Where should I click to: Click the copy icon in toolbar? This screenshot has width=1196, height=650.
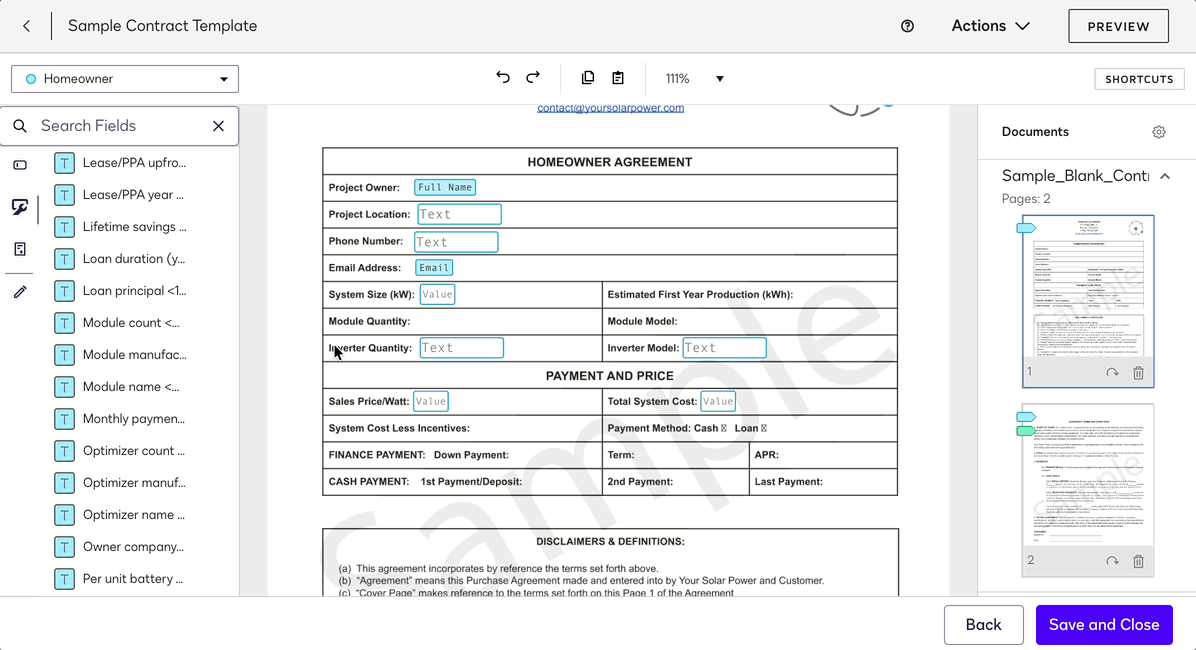[x=588, y=78]
